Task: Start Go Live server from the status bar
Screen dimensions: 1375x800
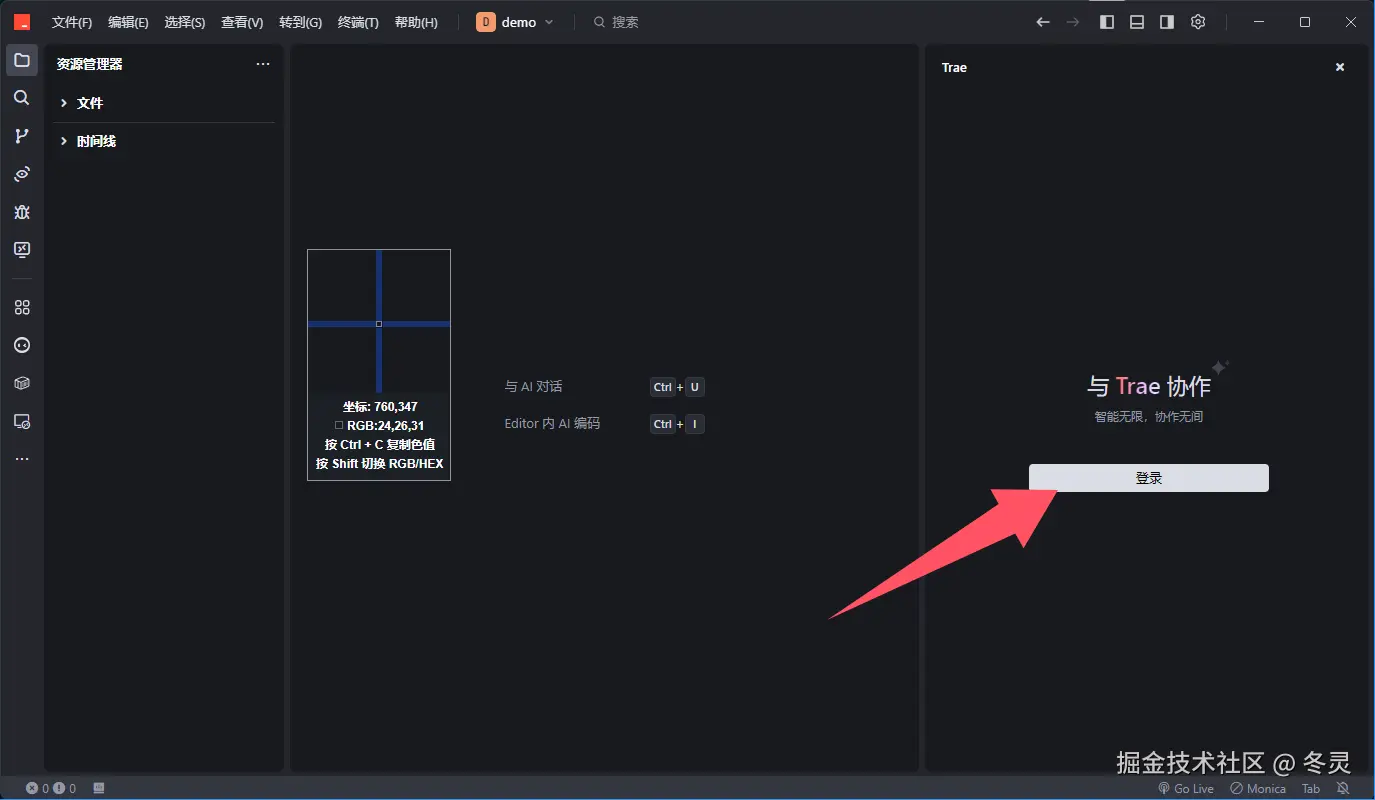Action: click(1186, 788)
